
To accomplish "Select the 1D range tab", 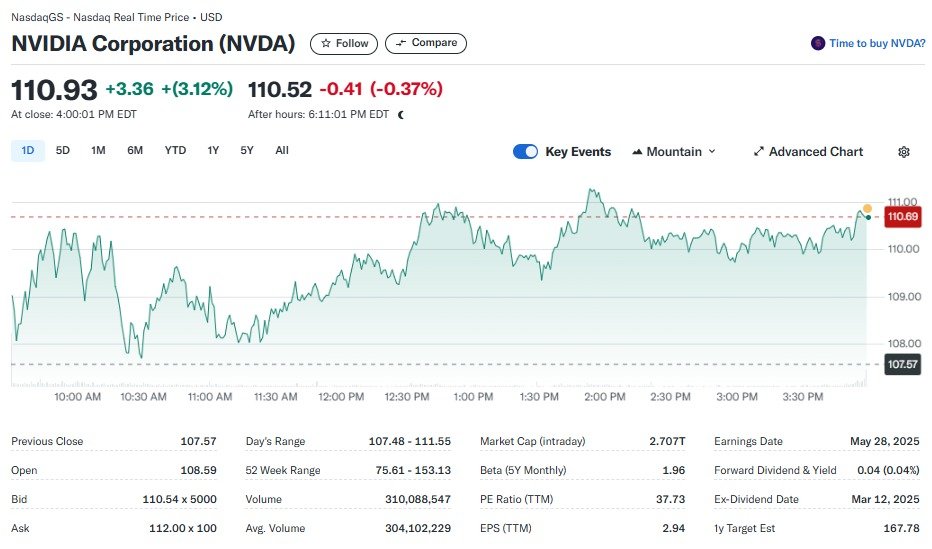I will 28,151.
